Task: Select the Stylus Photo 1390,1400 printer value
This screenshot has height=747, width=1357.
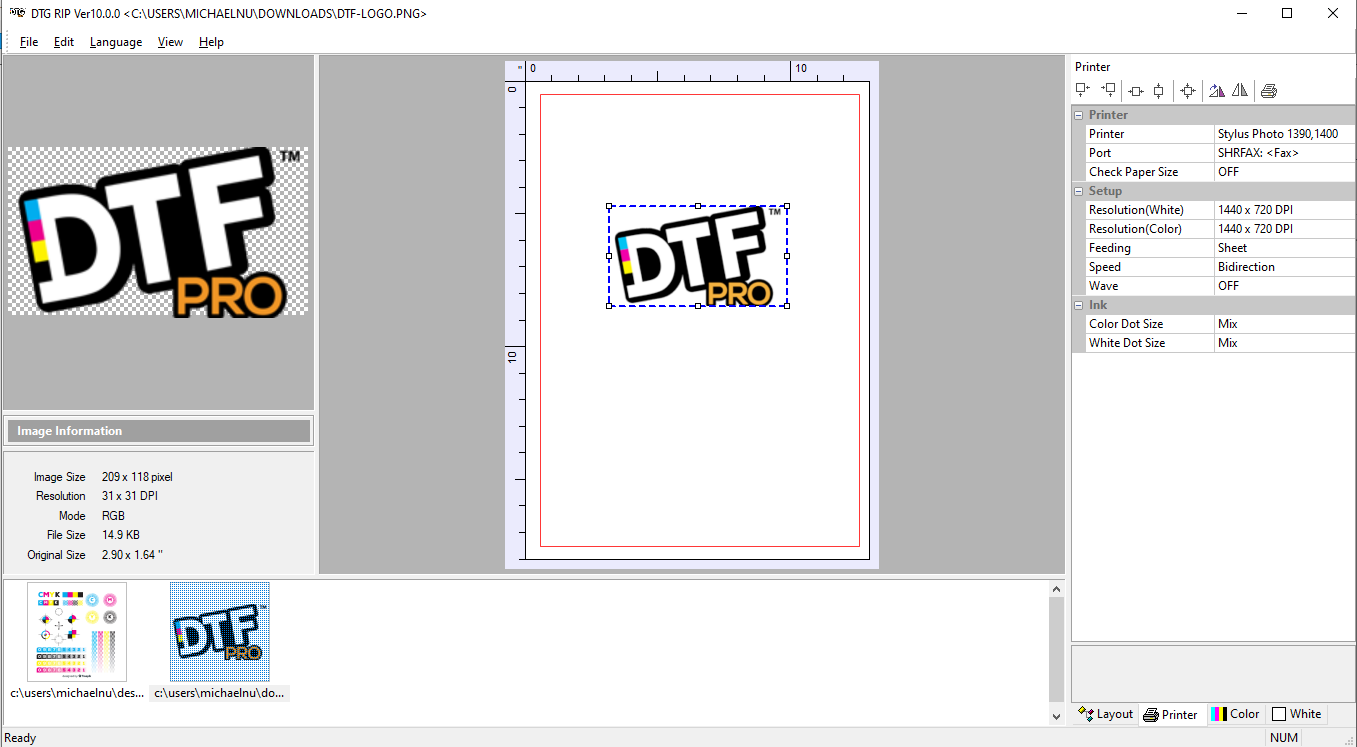Action: [1284, 134]
